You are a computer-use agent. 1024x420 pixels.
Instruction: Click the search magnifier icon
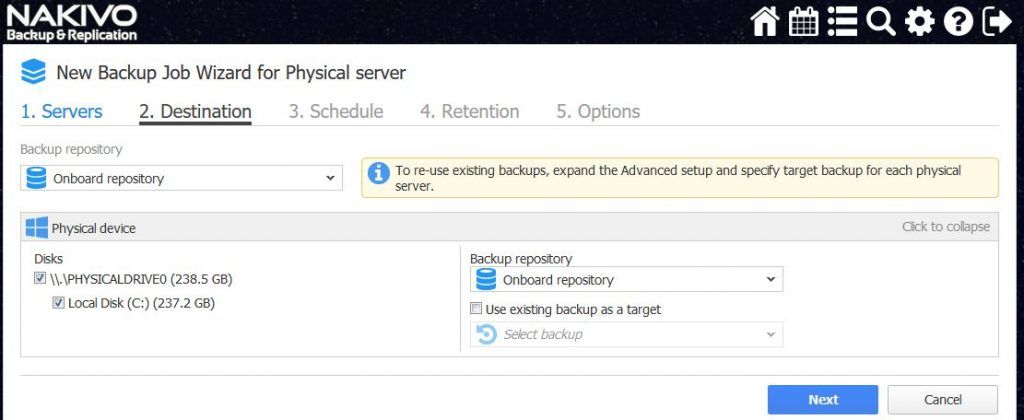coord(881,22)
